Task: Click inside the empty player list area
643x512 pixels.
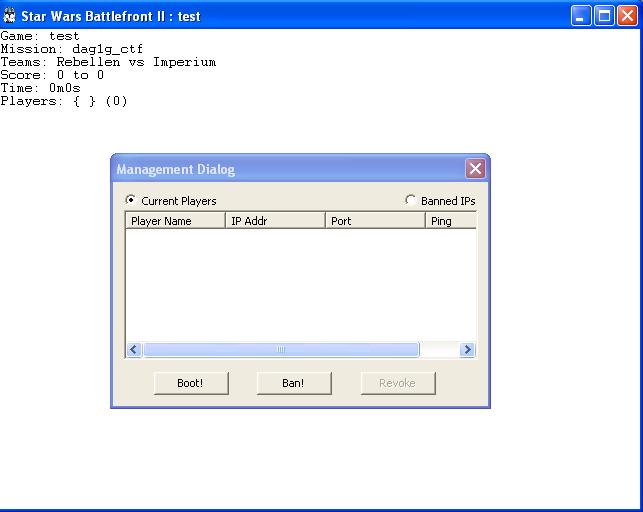Action: (300, 285)
